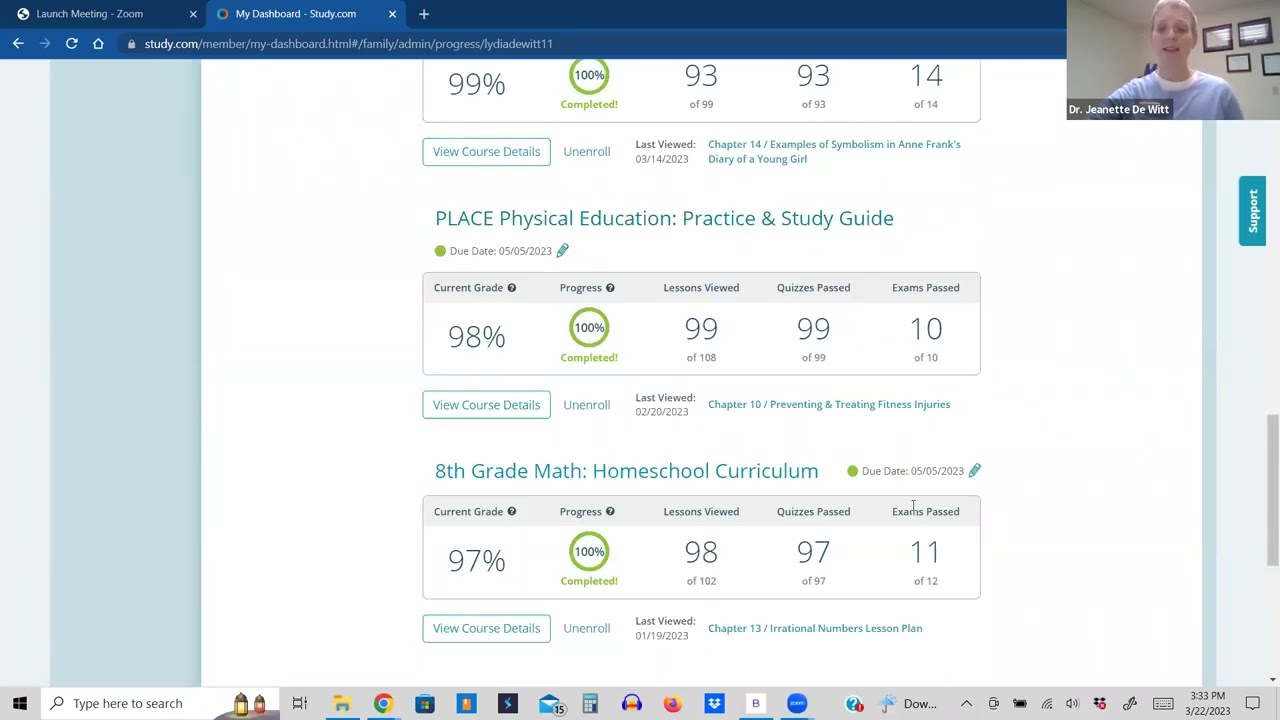Go to the browser home page icon
Viewport: 1280px width, 720px height.
click(98, 43)
